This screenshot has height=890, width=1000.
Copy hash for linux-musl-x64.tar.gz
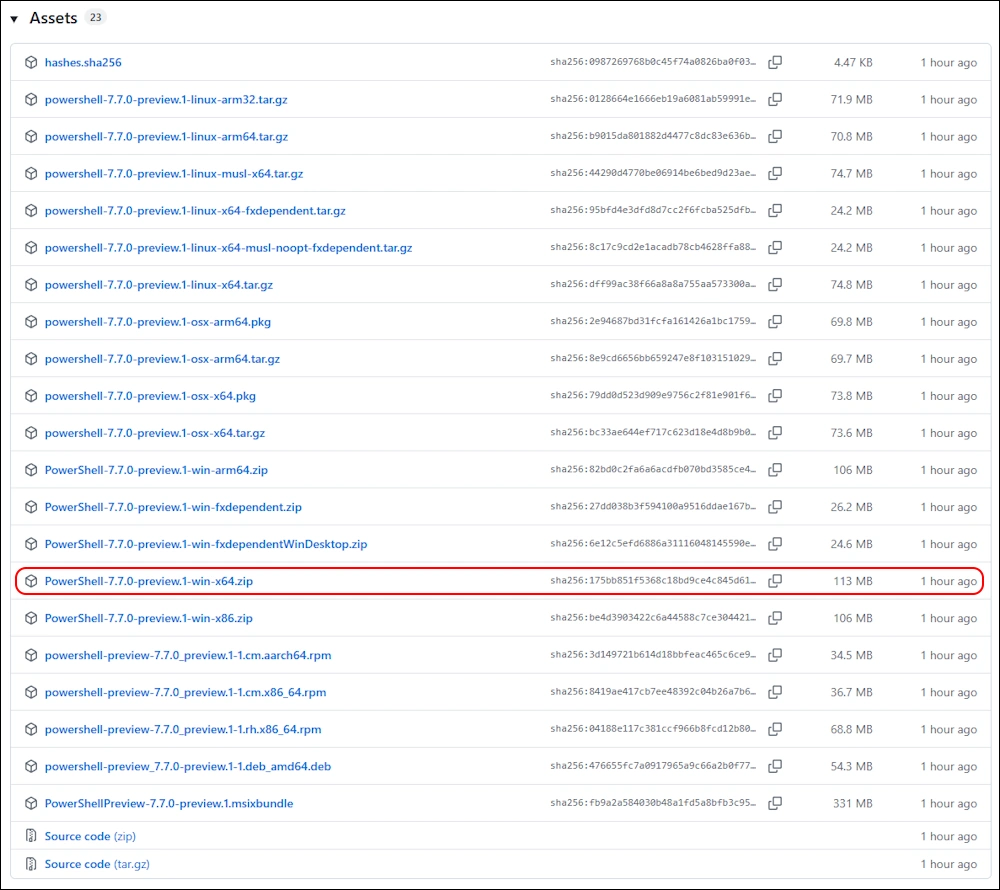point(775,173)
